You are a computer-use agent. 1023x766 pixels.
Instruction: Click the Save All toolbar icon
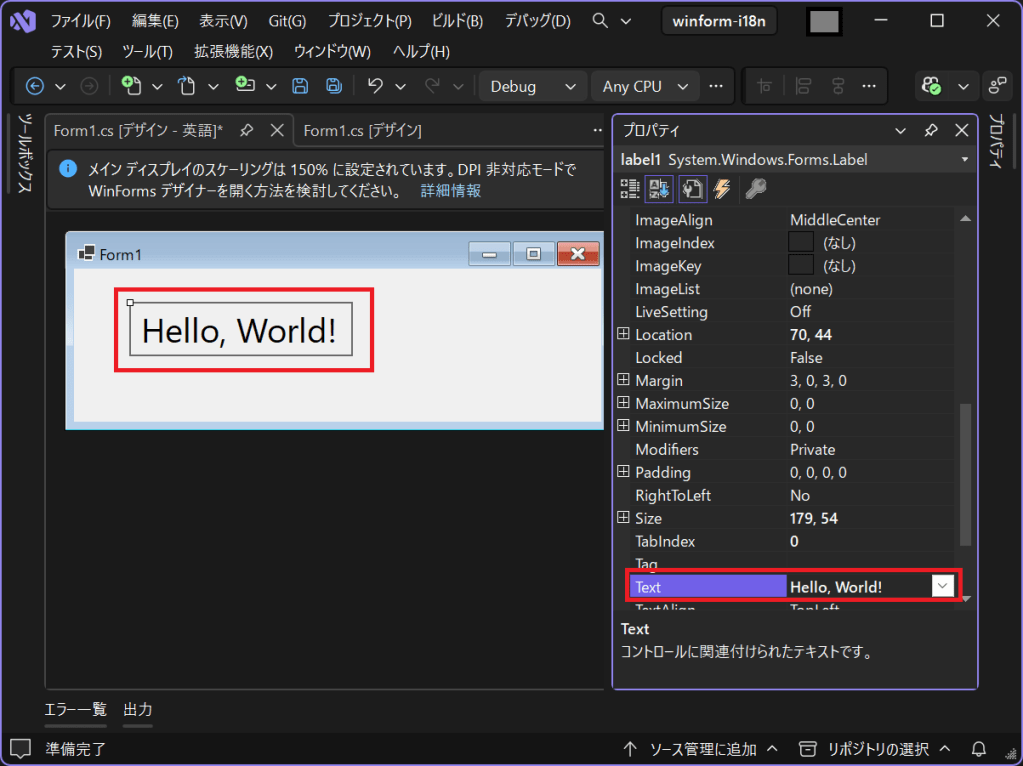(x=334, y=87)
